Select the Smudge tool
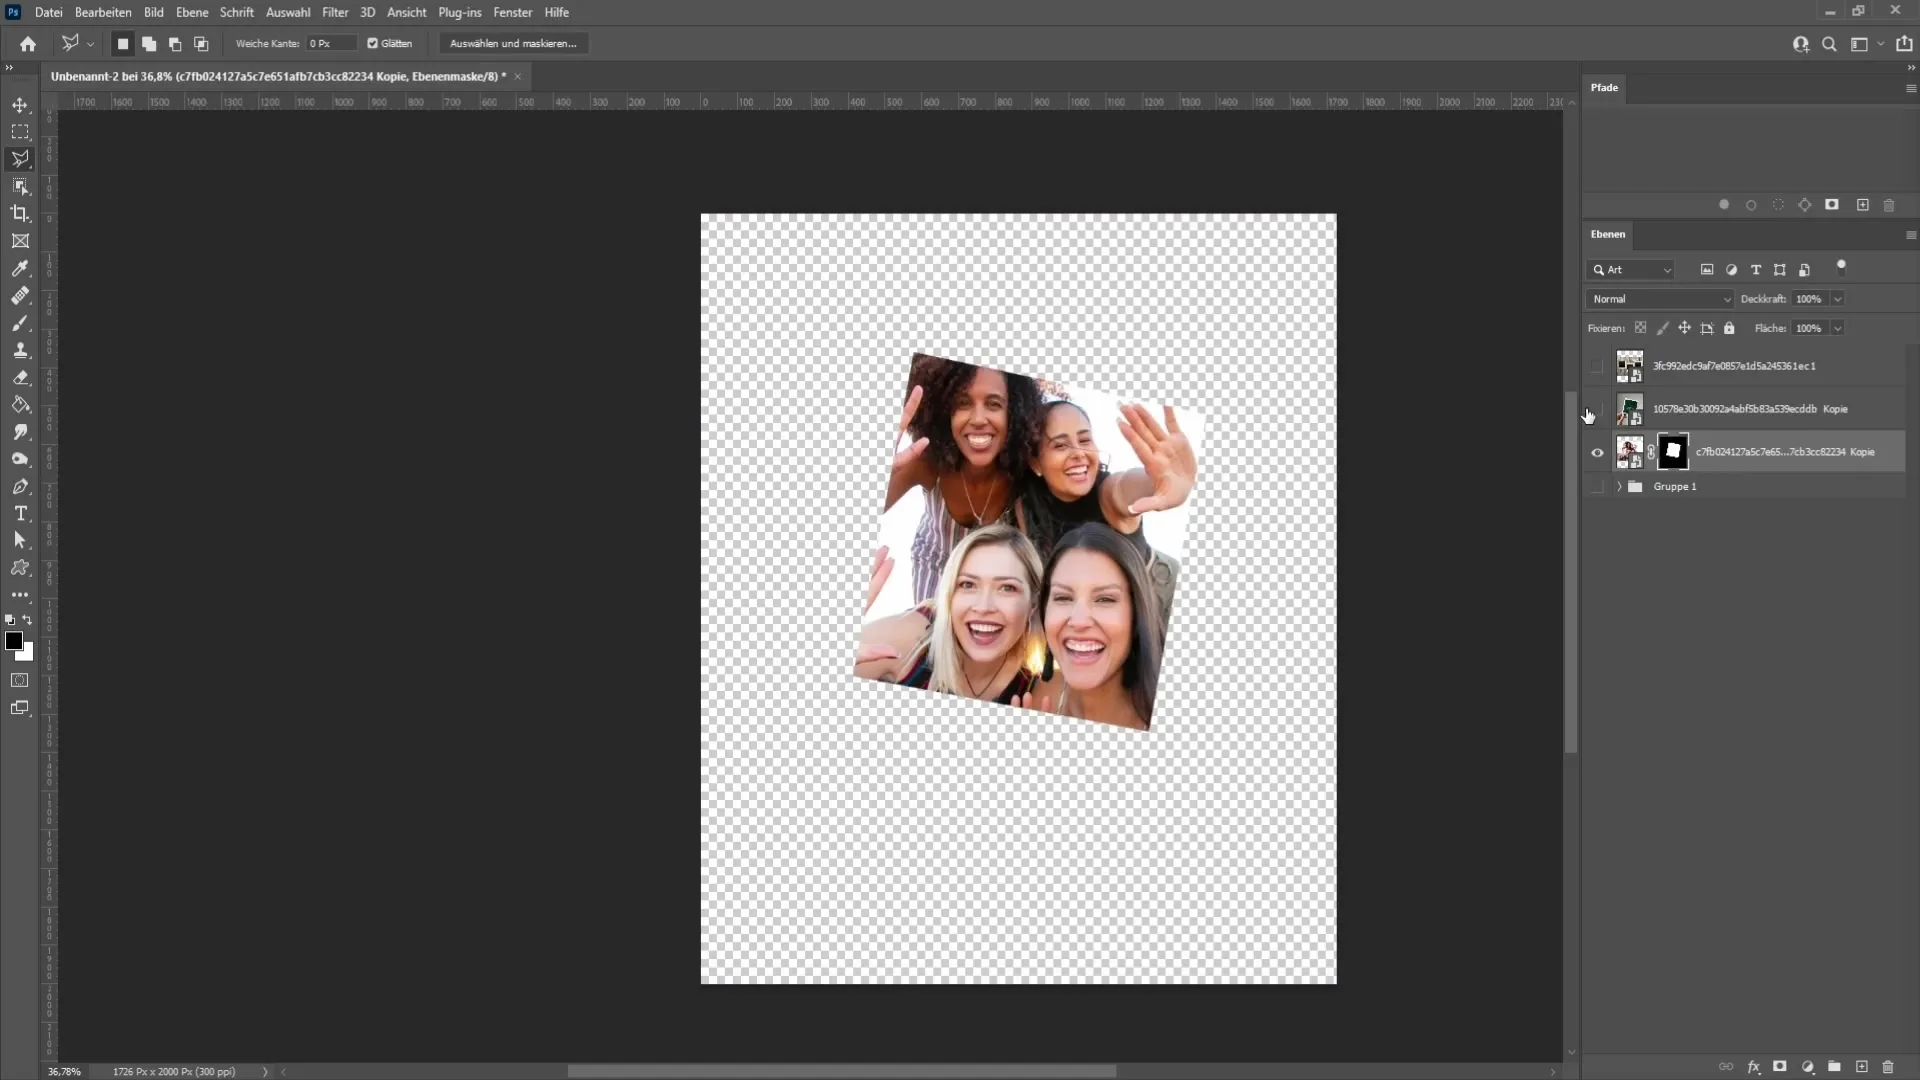 point(20,432)
